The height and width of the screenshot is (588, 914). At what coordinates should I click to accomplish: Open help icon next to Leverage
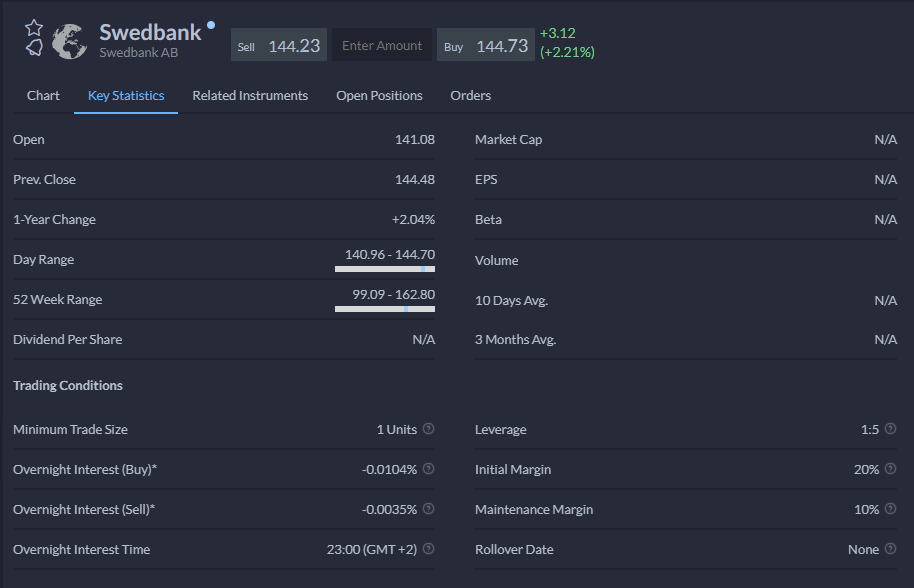coord(891,429)
